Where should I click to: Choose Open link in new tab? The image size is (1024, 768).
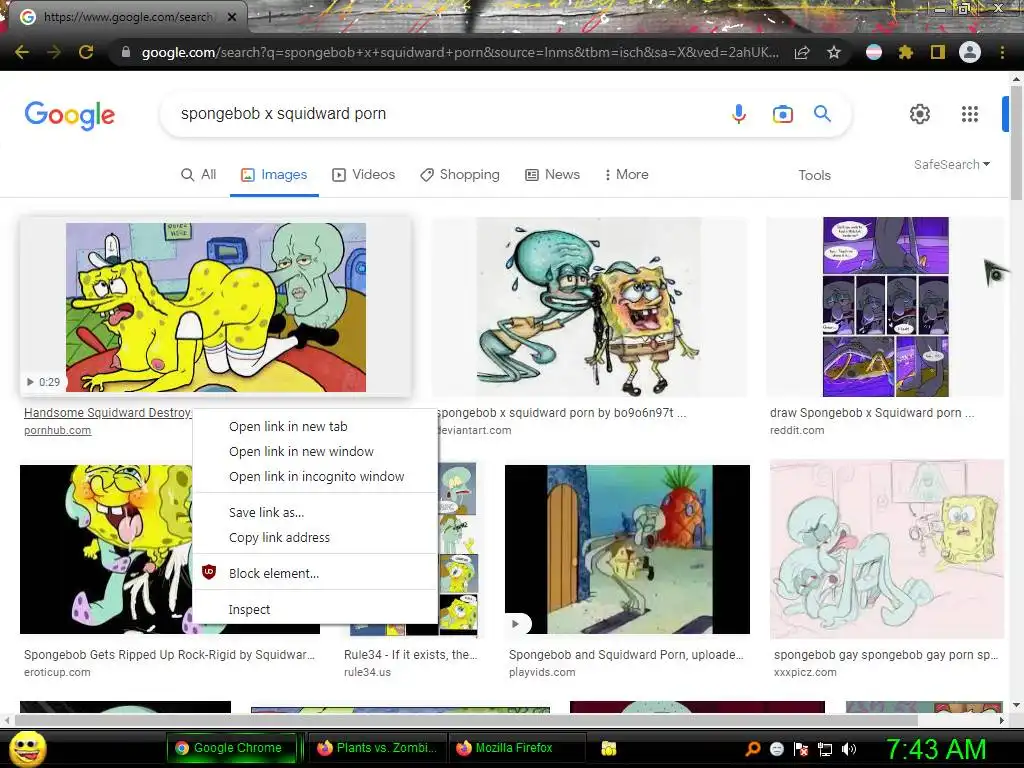tap(315, 426)
